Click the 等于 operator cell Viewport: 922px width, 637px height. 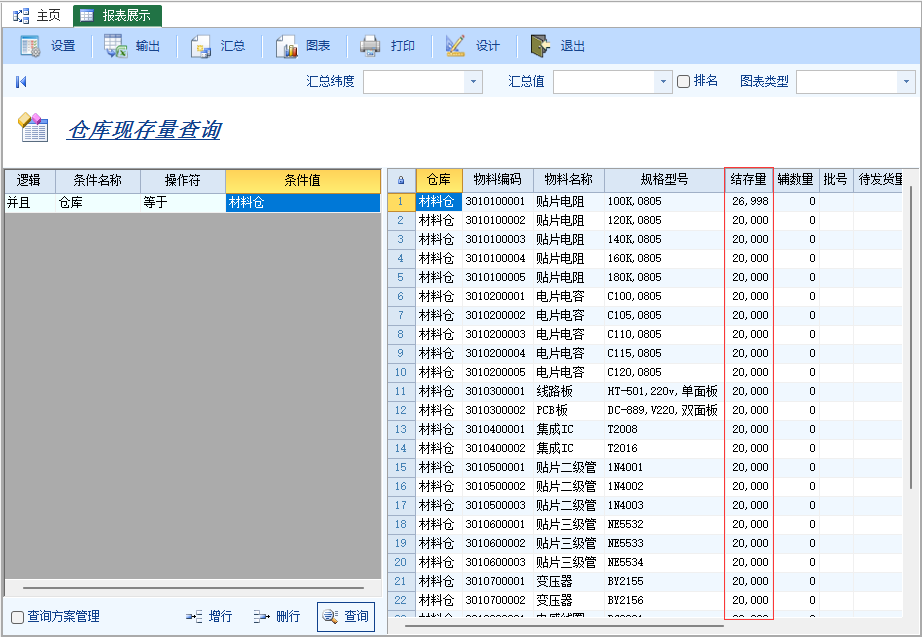click(183, 203)
